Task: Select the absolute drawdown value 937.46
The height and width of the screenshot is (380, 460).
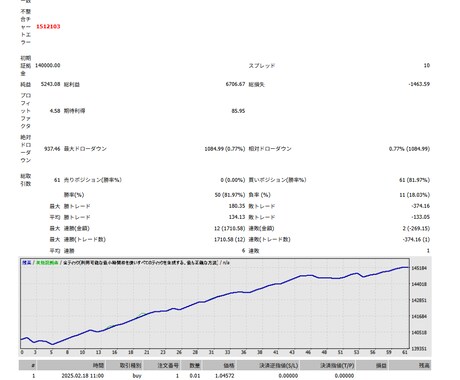Action: pyautogui.click(x=52, y=149)
